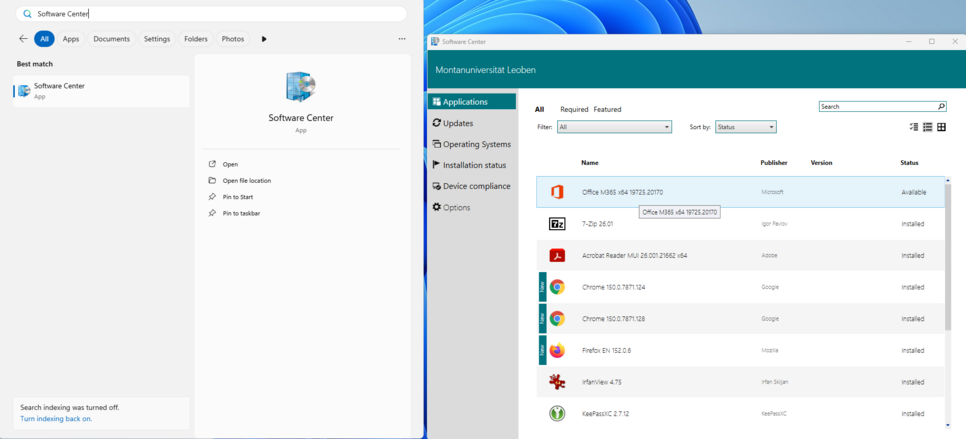Switch to list view icon
The width and height of the screenshot is (966, 439).
927,127
